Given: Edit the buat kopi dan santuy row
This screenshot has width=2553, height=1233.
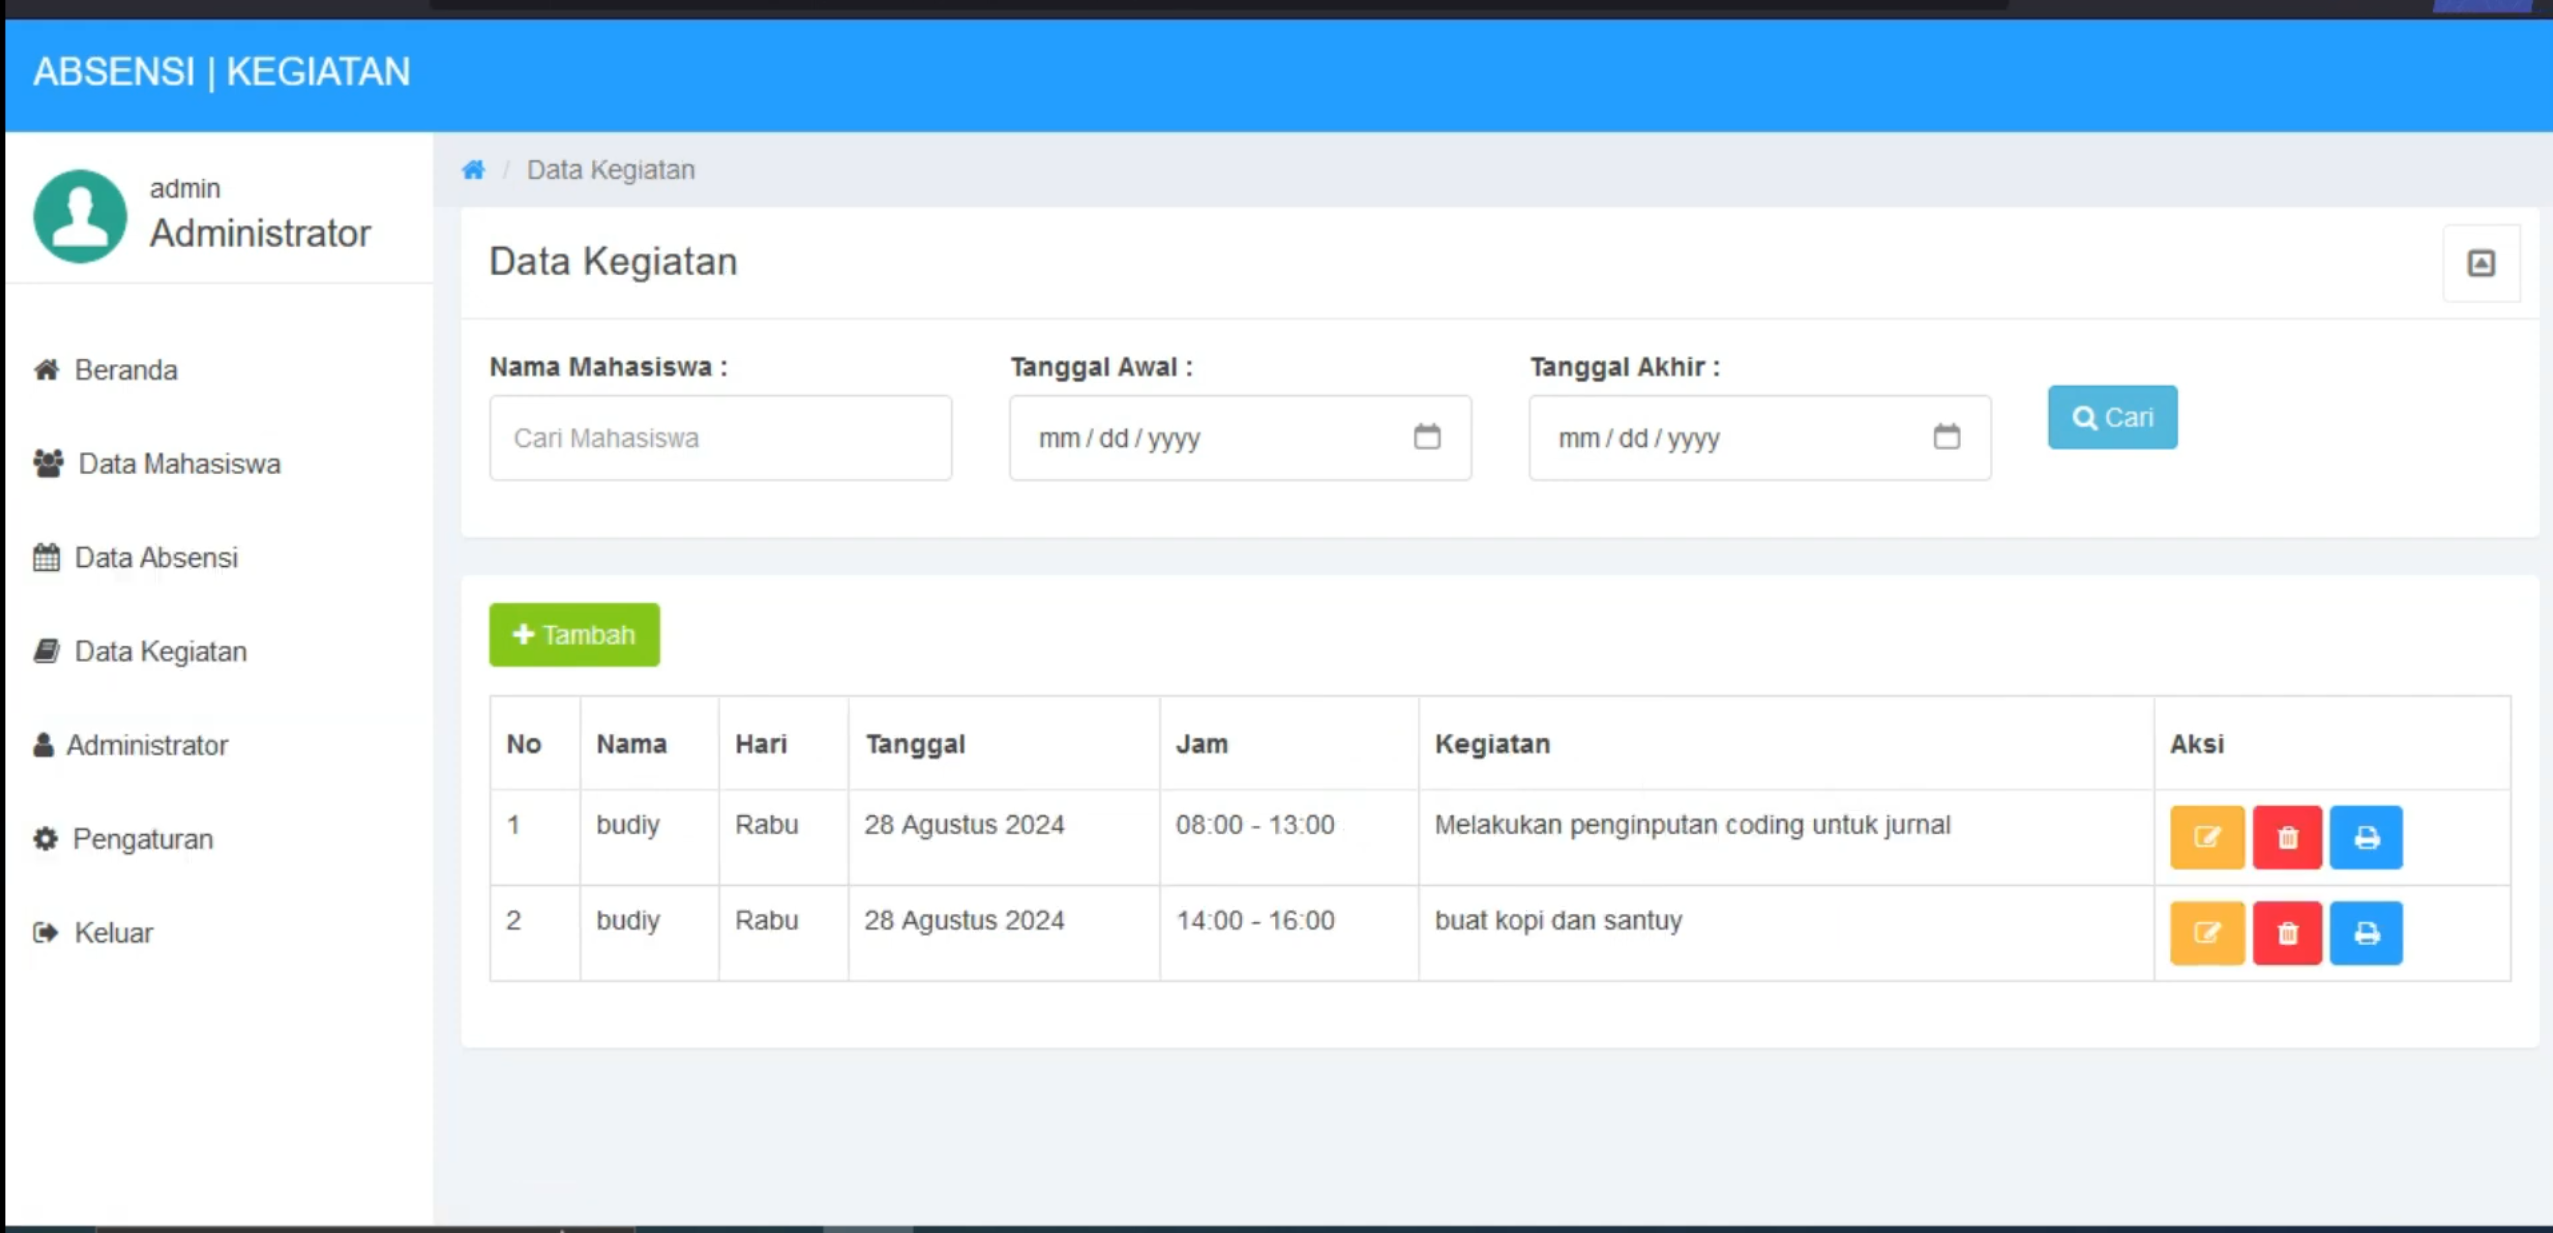Looking at the screenshot, I should click(2207, 933).
